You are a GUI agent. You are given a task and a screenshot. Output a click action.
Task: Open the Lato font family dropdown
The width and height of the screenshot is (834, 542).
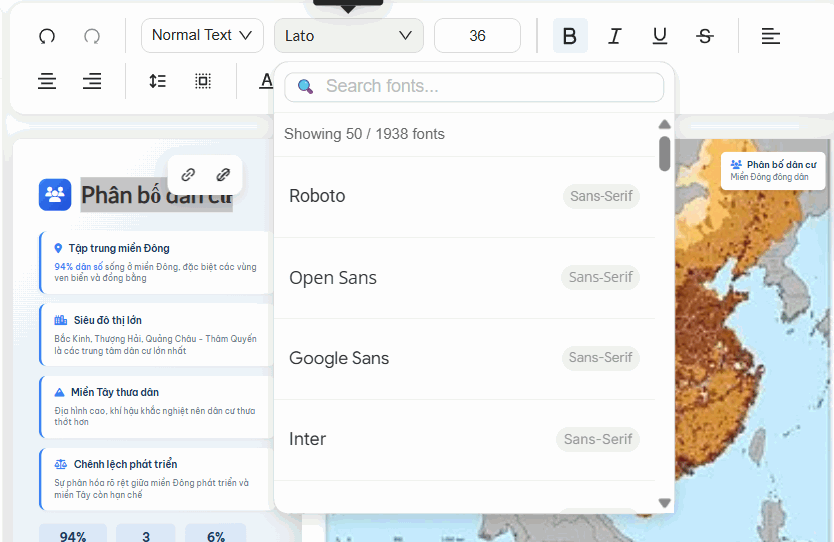pos(349,36)
